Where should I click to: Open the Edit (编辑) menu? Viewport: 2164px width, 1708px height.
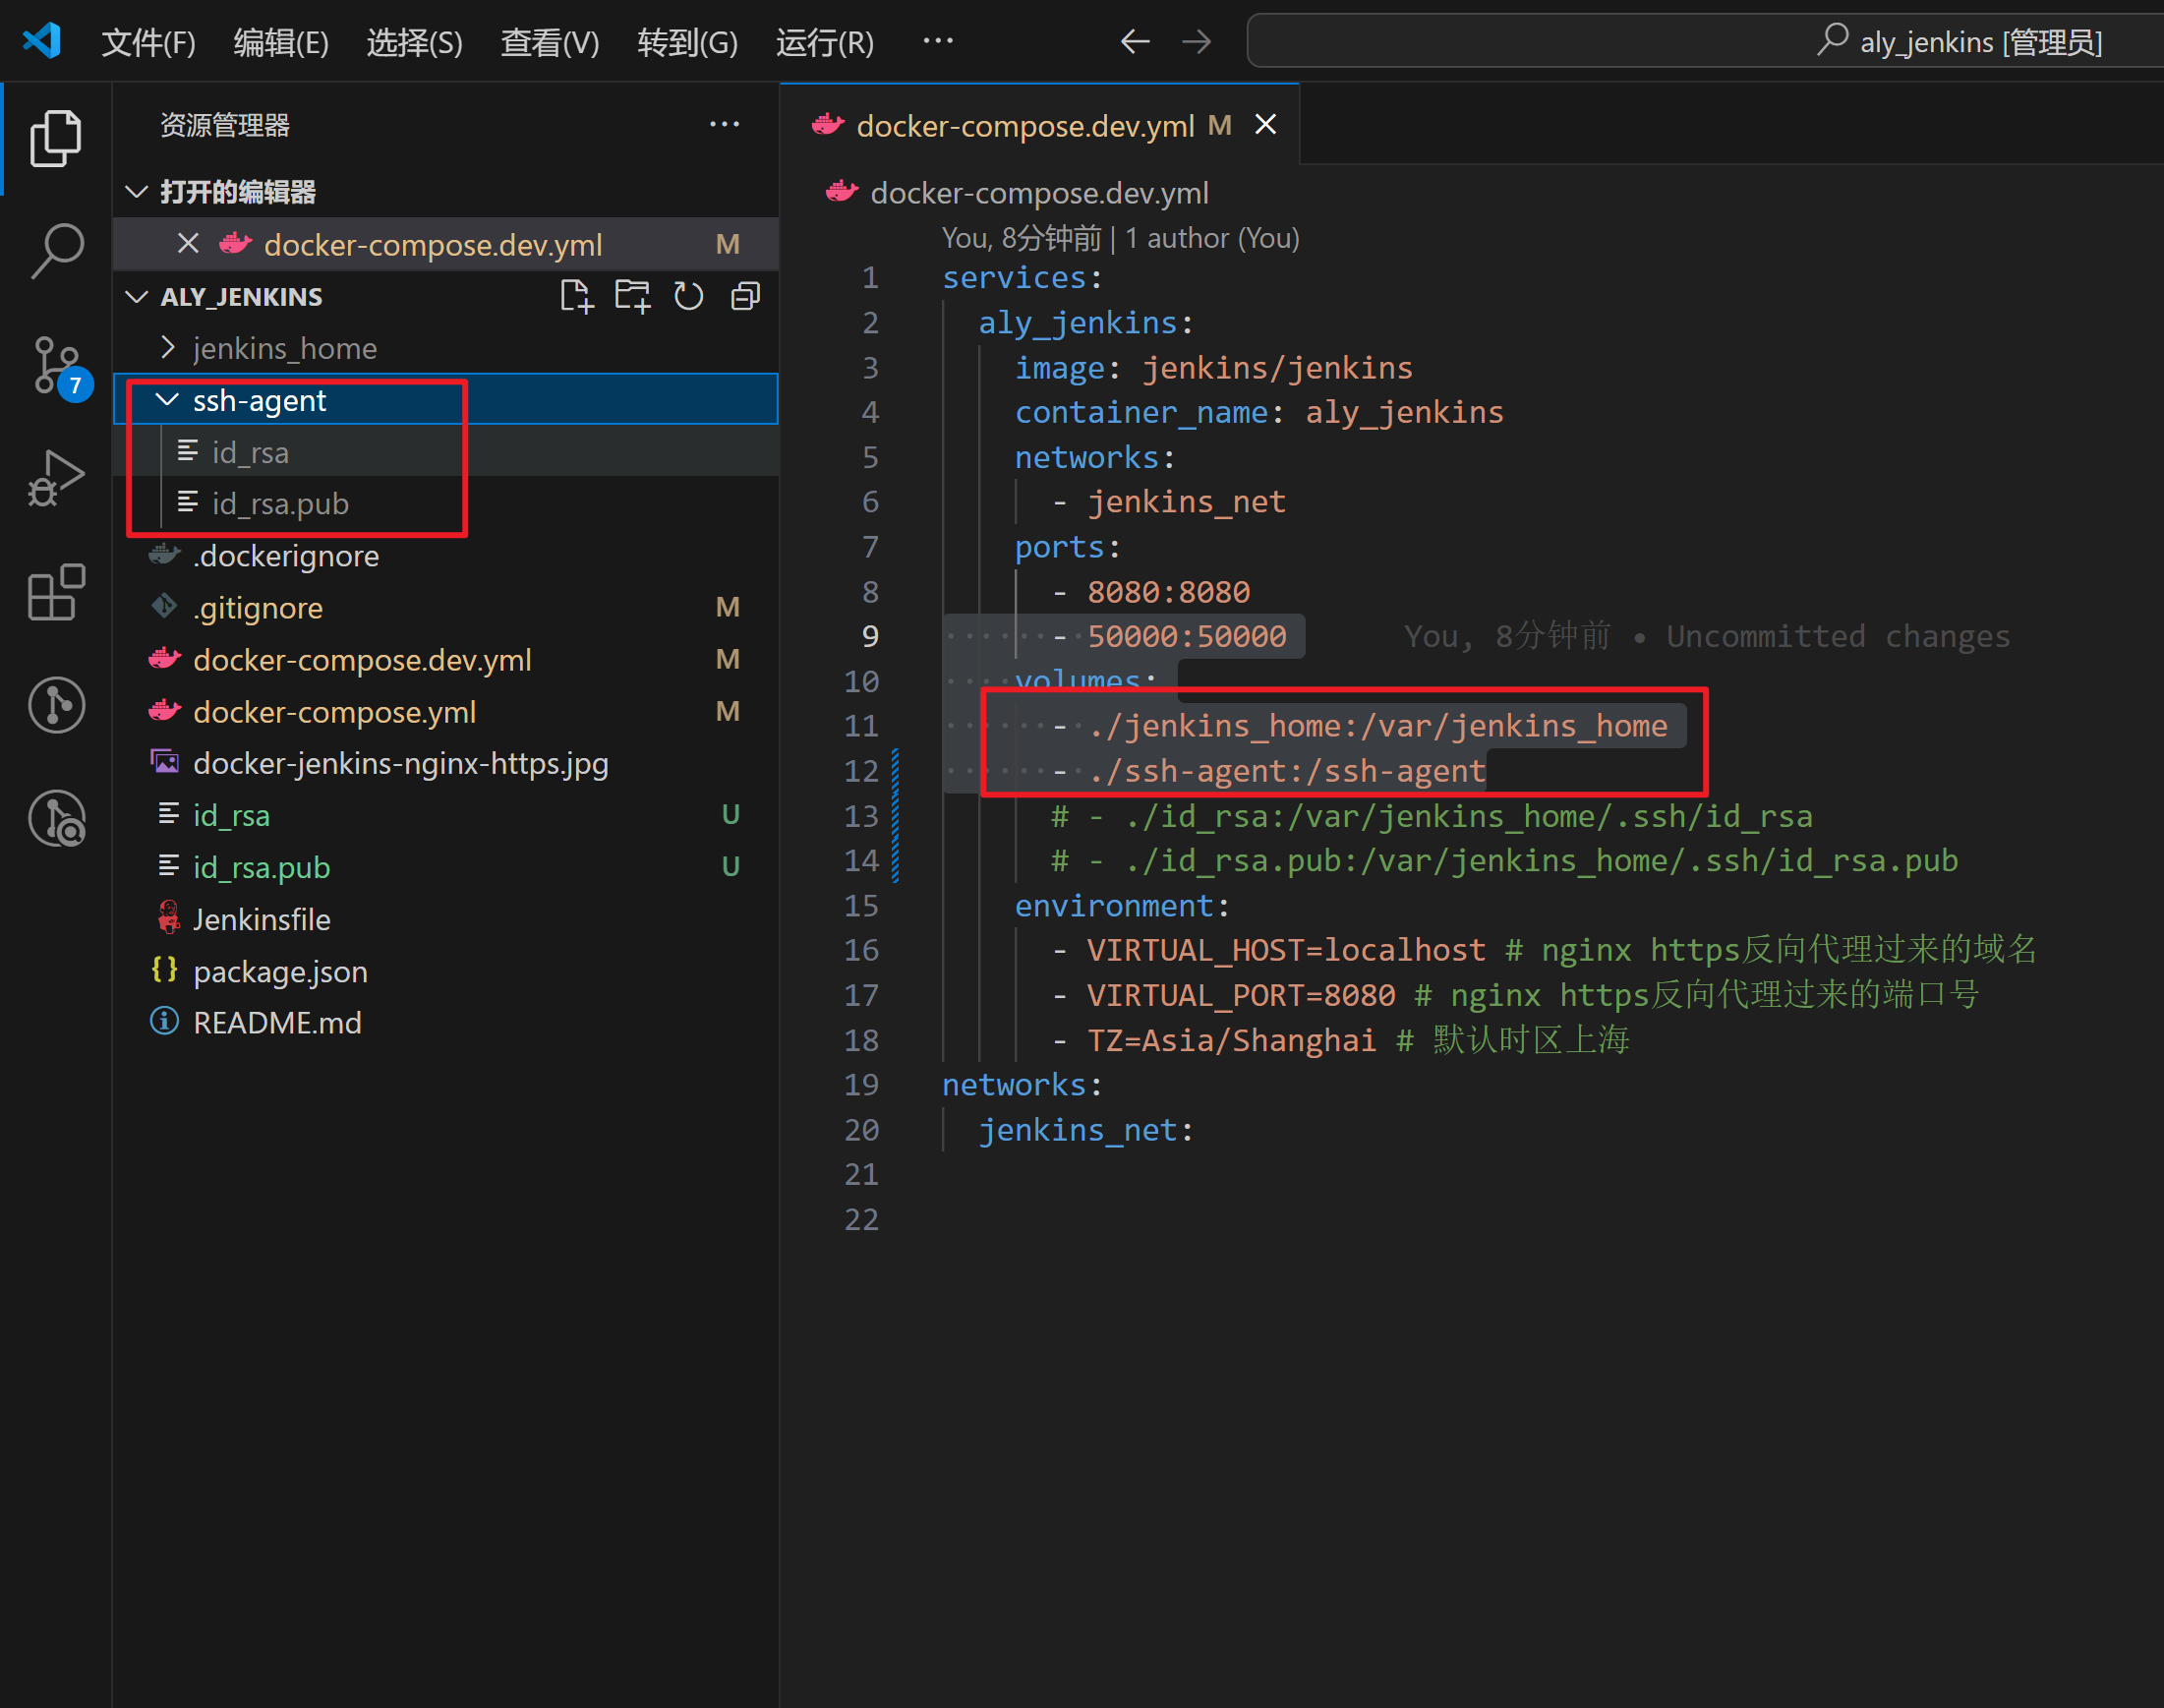(281, 42)
